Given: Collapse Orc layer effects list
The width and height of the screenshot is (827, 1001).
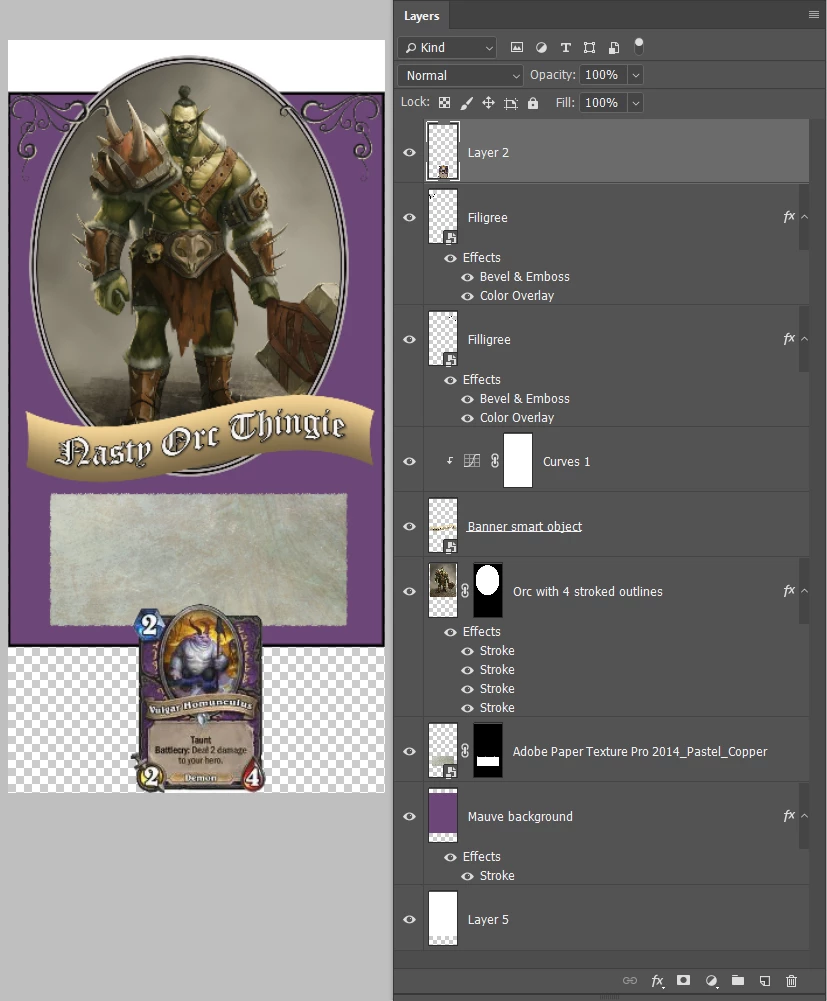Looking at the screenshot, I should click(x=805, y=591).
